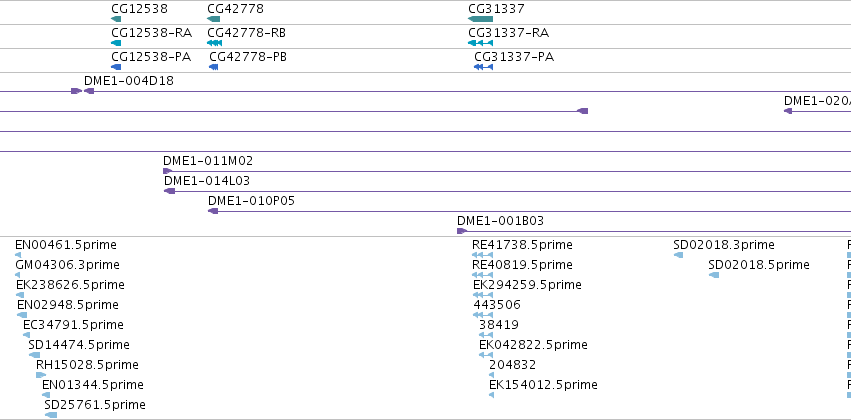Click the CG12538 gene label
Screen dimensions: 851x420
(139, 9)
